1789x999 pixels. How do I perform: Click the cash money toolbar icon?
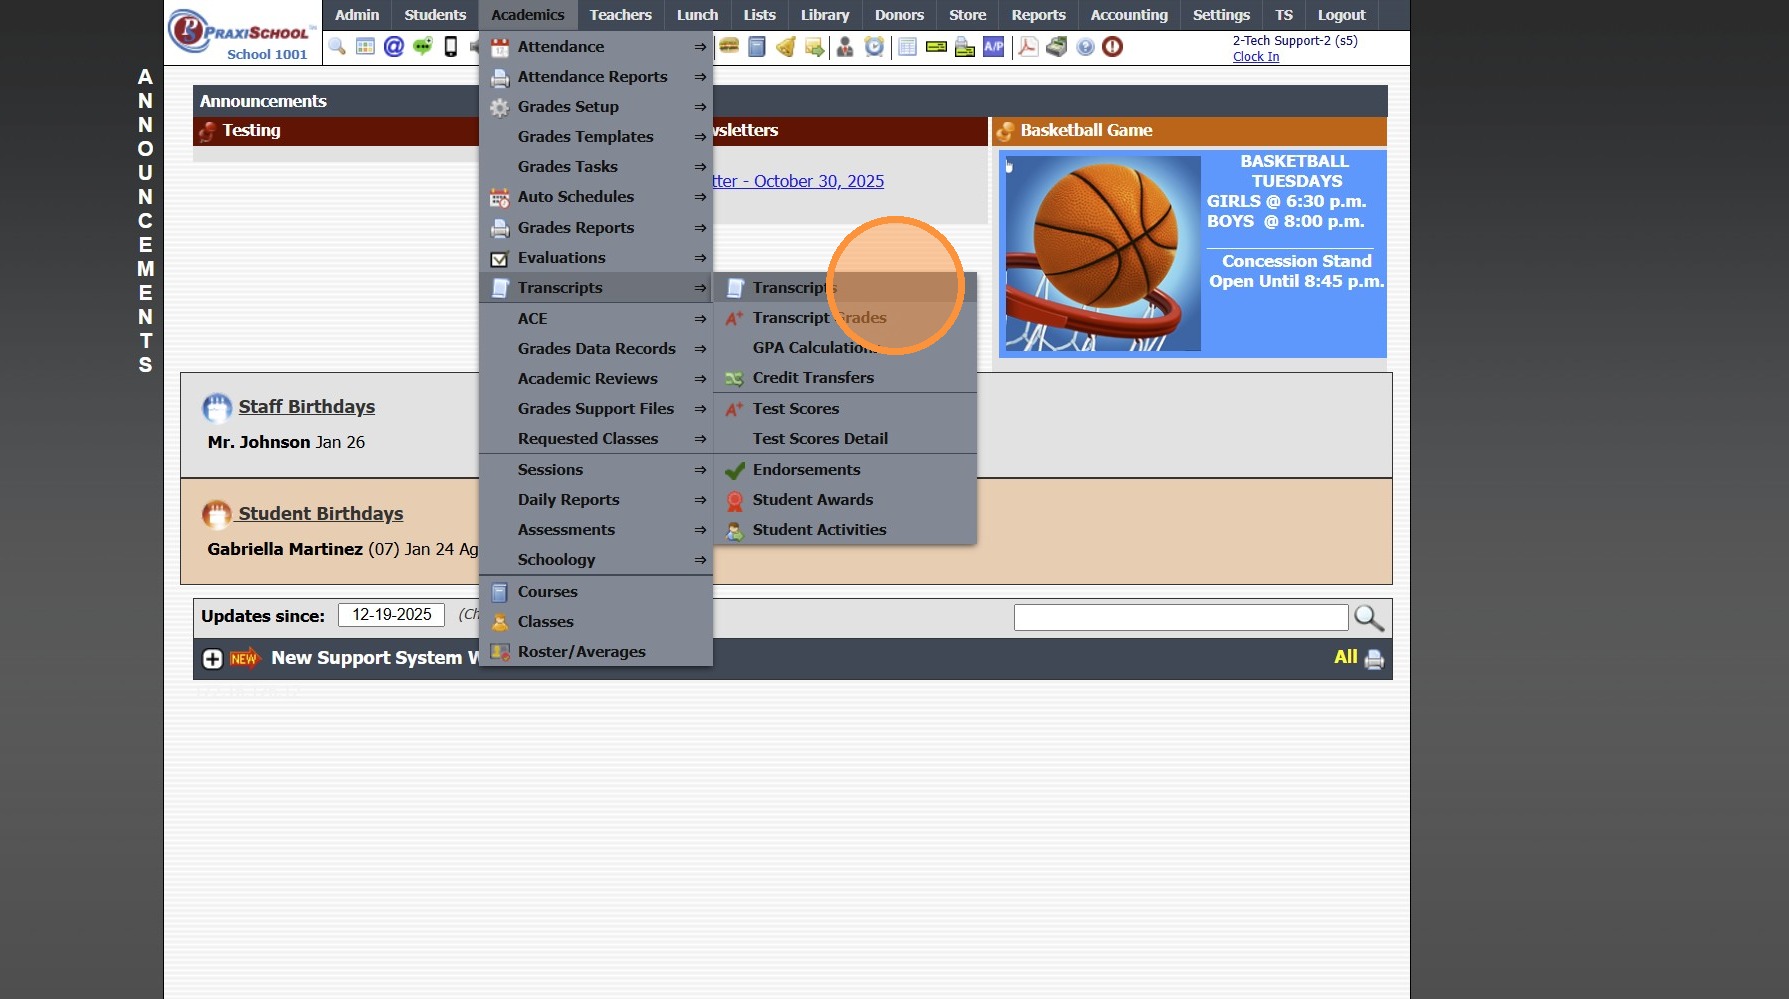(x=1057, y=47)
